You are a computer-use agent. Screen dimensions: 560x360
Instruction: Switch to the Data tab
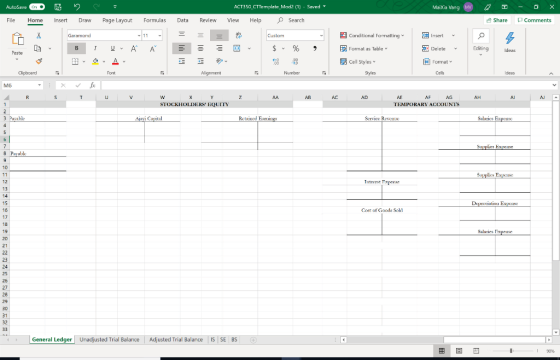182,20
